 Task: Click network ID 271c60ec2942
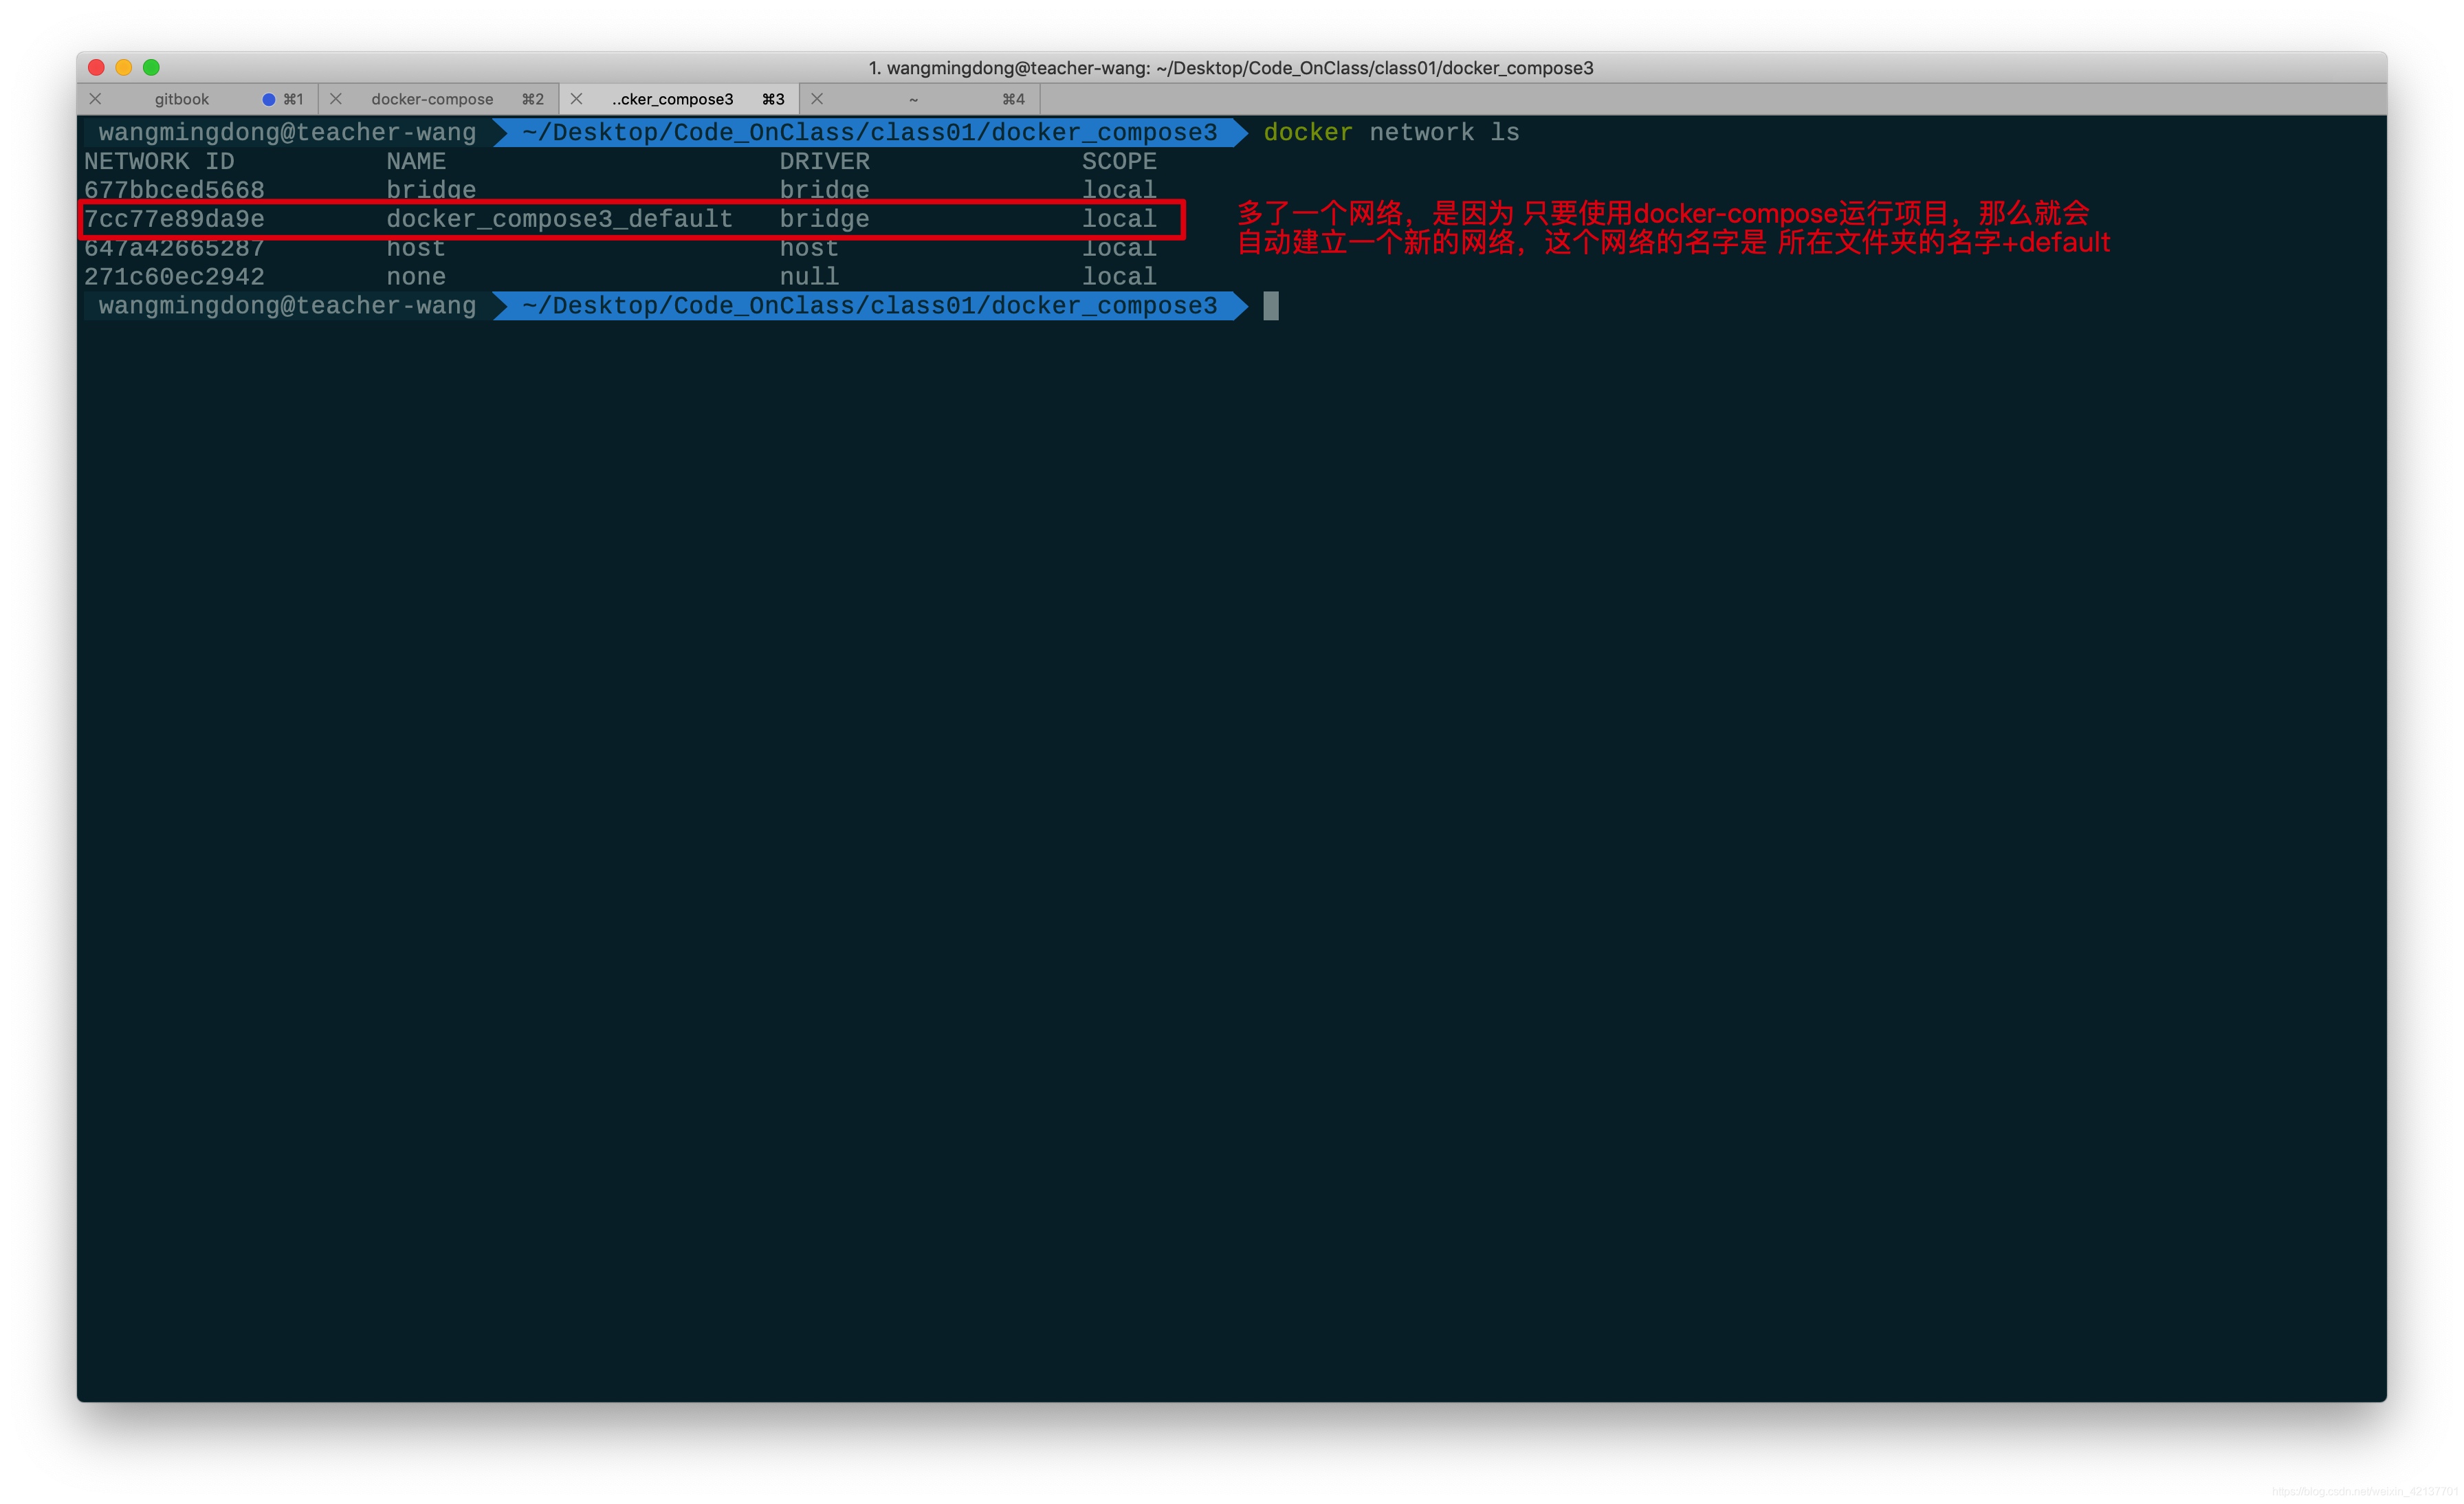coord(174,277)
